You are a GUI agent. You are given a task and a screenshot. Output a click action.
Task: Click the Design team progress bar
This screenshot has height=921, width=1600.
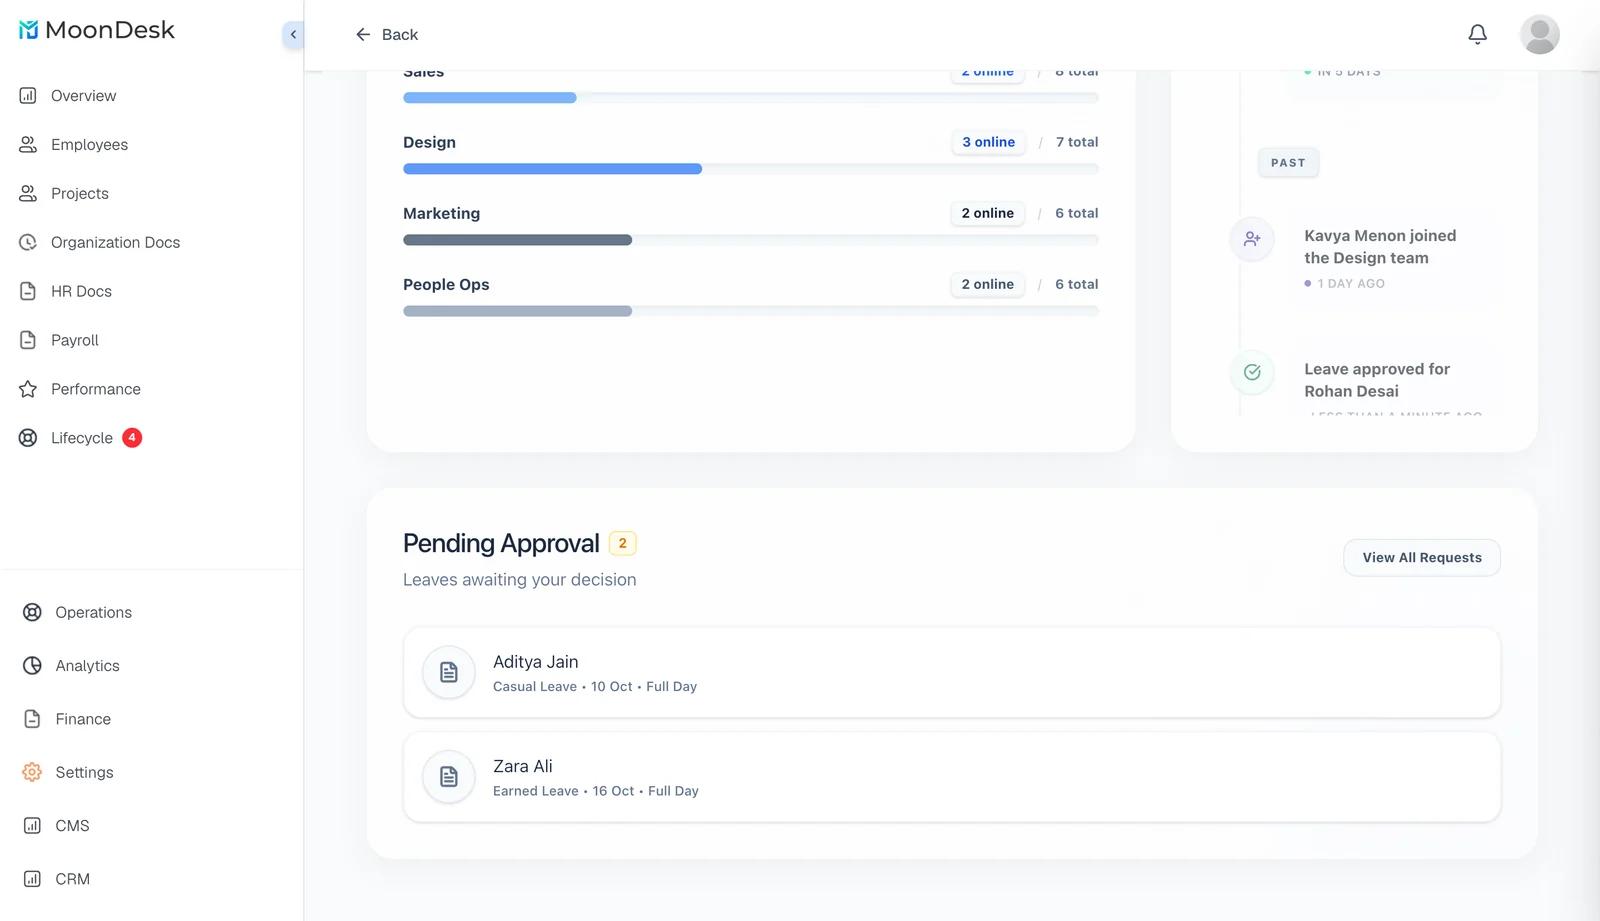click(751, 169)
